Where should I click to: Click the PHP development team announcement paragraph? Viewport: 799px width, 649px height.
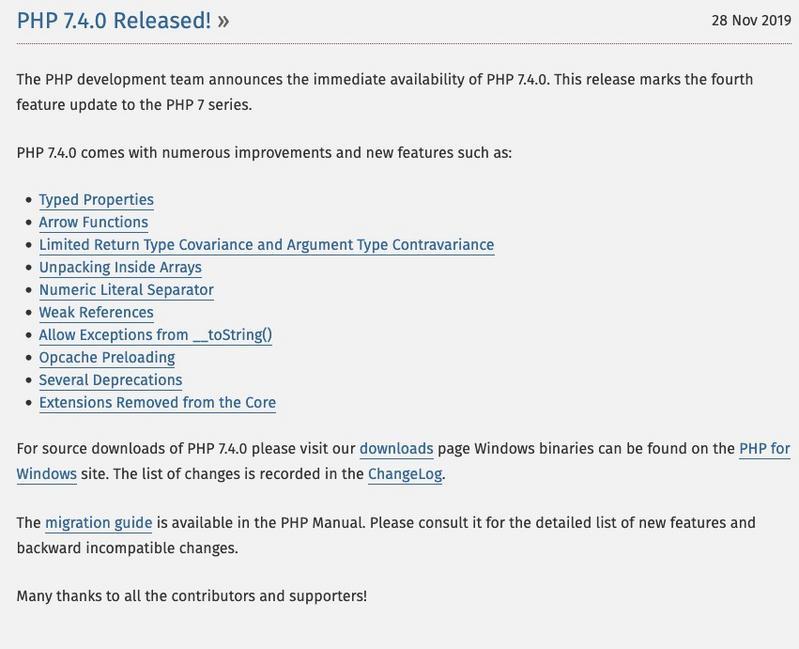(x=385, y=92)
